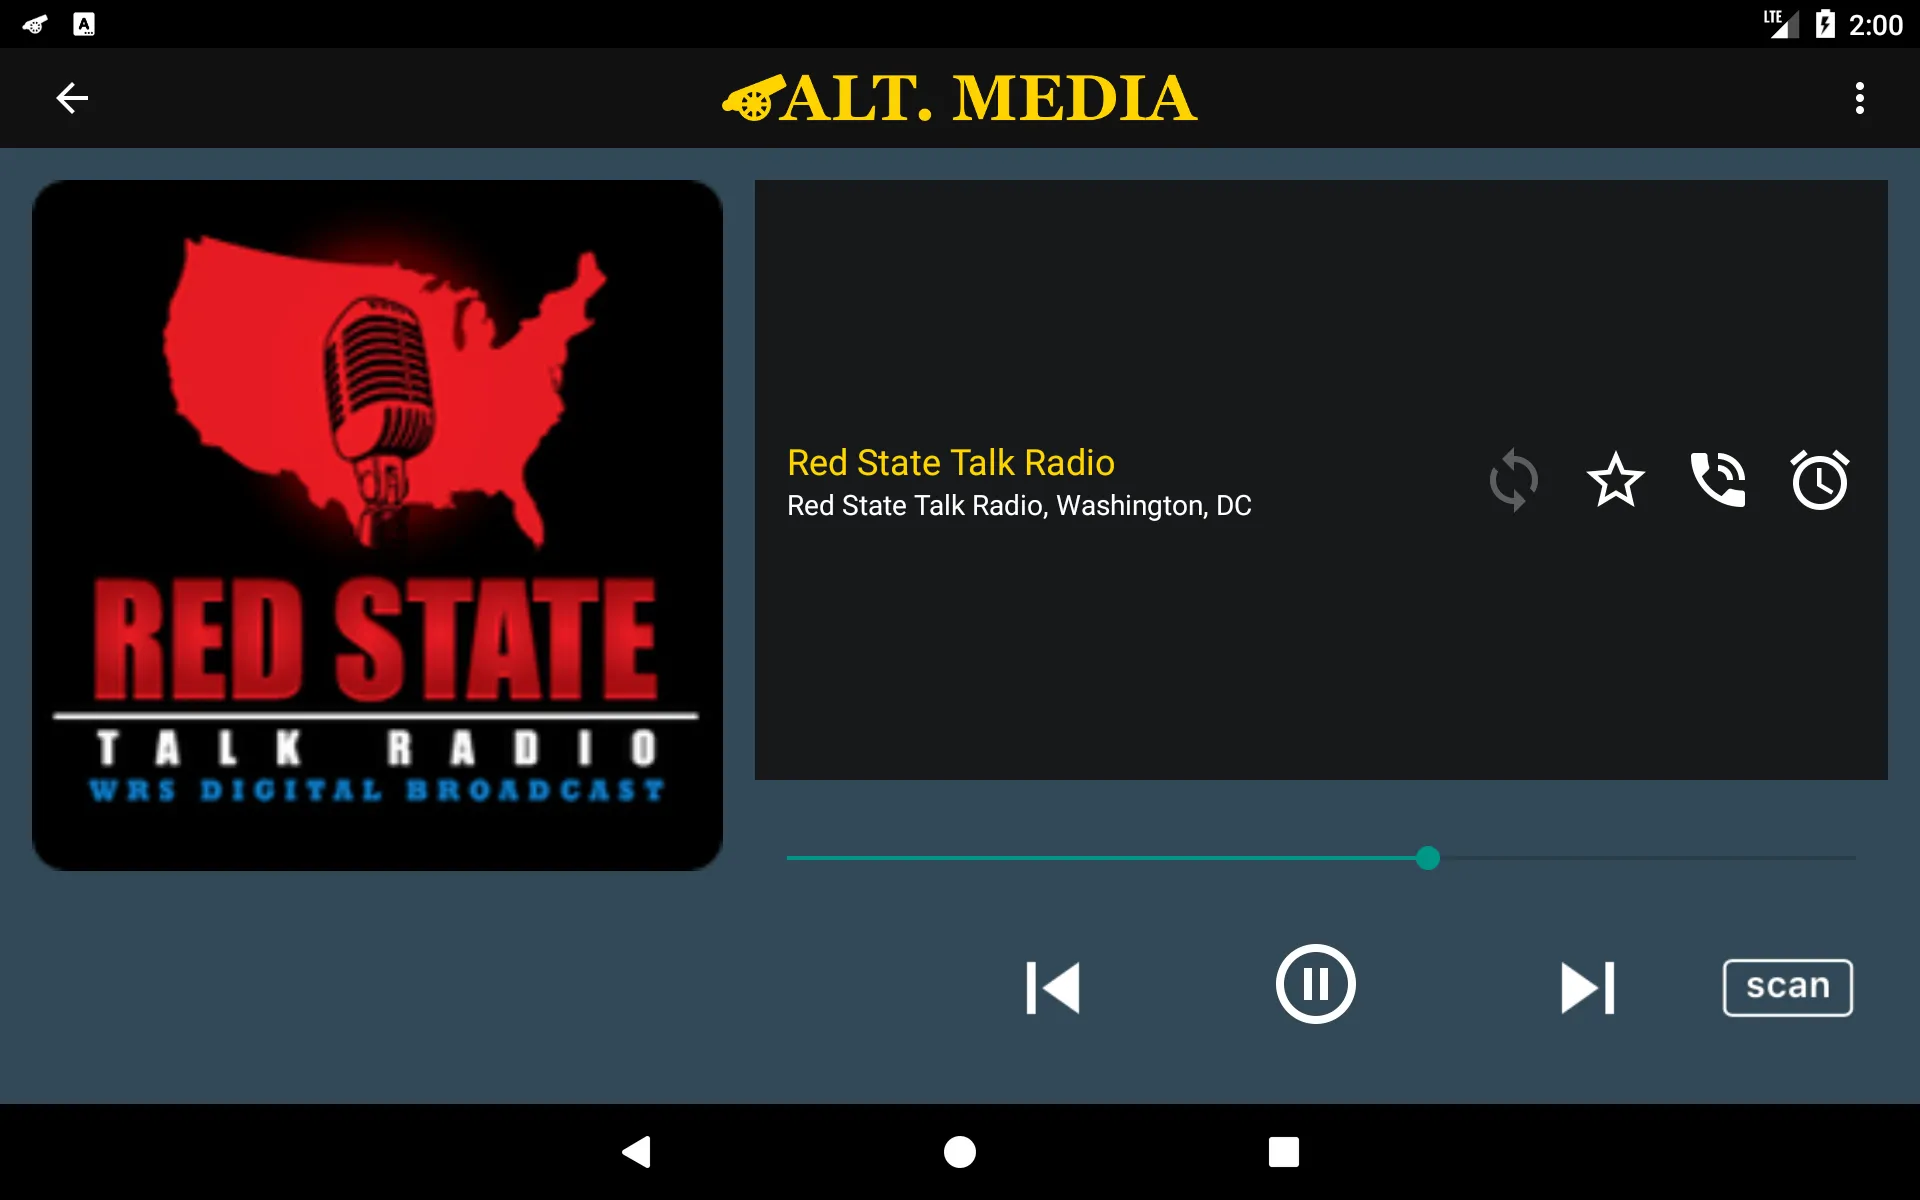Tap the pause button to stop playback
1920x1200 pixels.
[x=1315, y=986]
